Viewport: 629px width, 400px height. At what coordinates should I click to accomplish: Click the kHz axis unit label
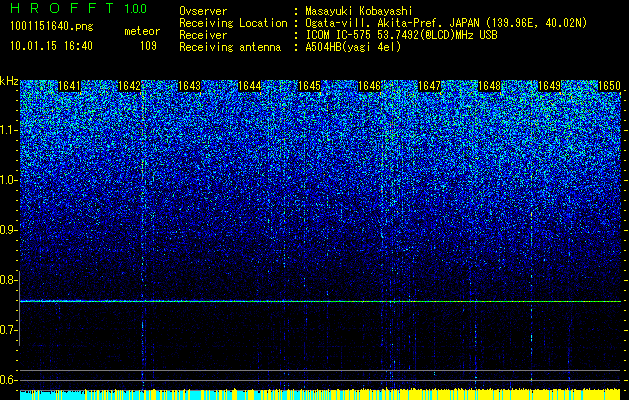click(9, 81)
